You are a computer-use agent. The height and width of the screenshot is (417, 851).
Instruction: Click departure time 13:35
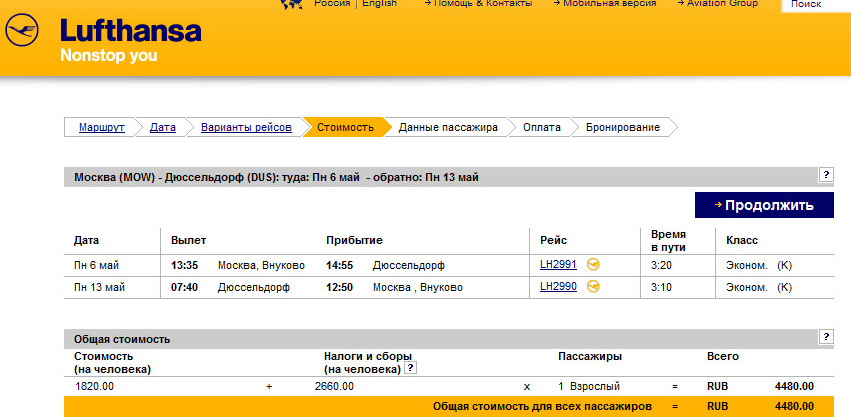tap(185, 266)
